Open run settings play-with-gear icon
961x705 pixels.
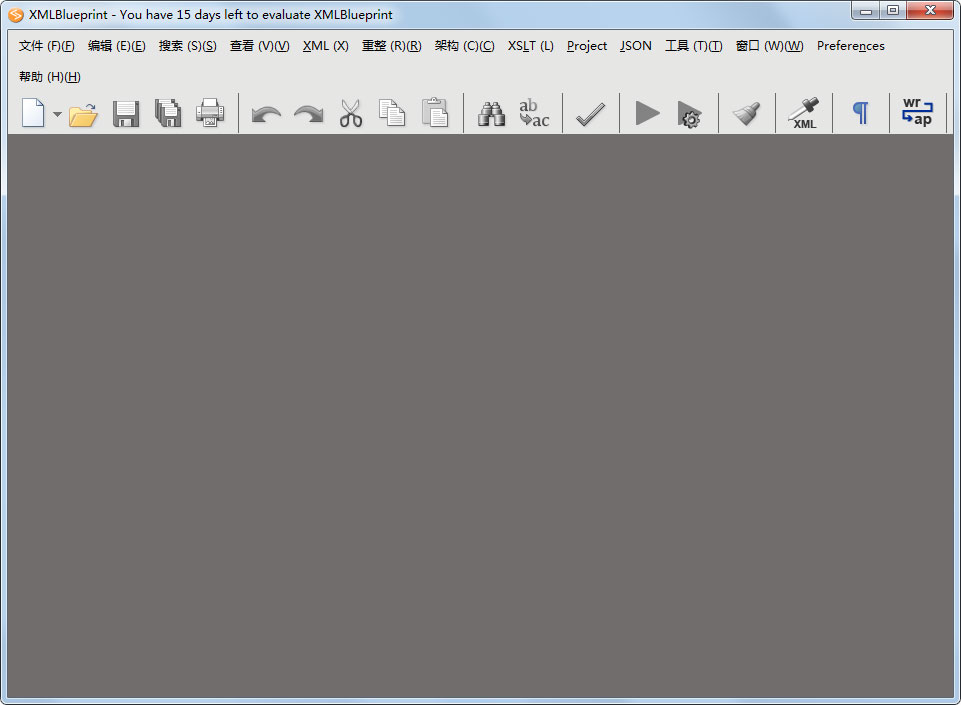[x=689, y=115]
